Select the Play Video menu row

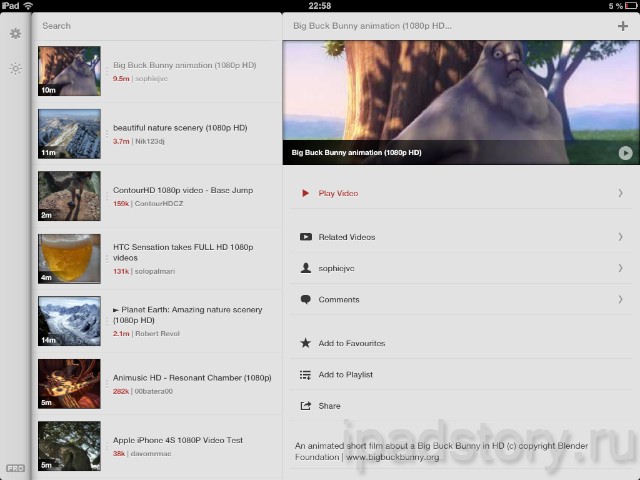pos(461,193)
